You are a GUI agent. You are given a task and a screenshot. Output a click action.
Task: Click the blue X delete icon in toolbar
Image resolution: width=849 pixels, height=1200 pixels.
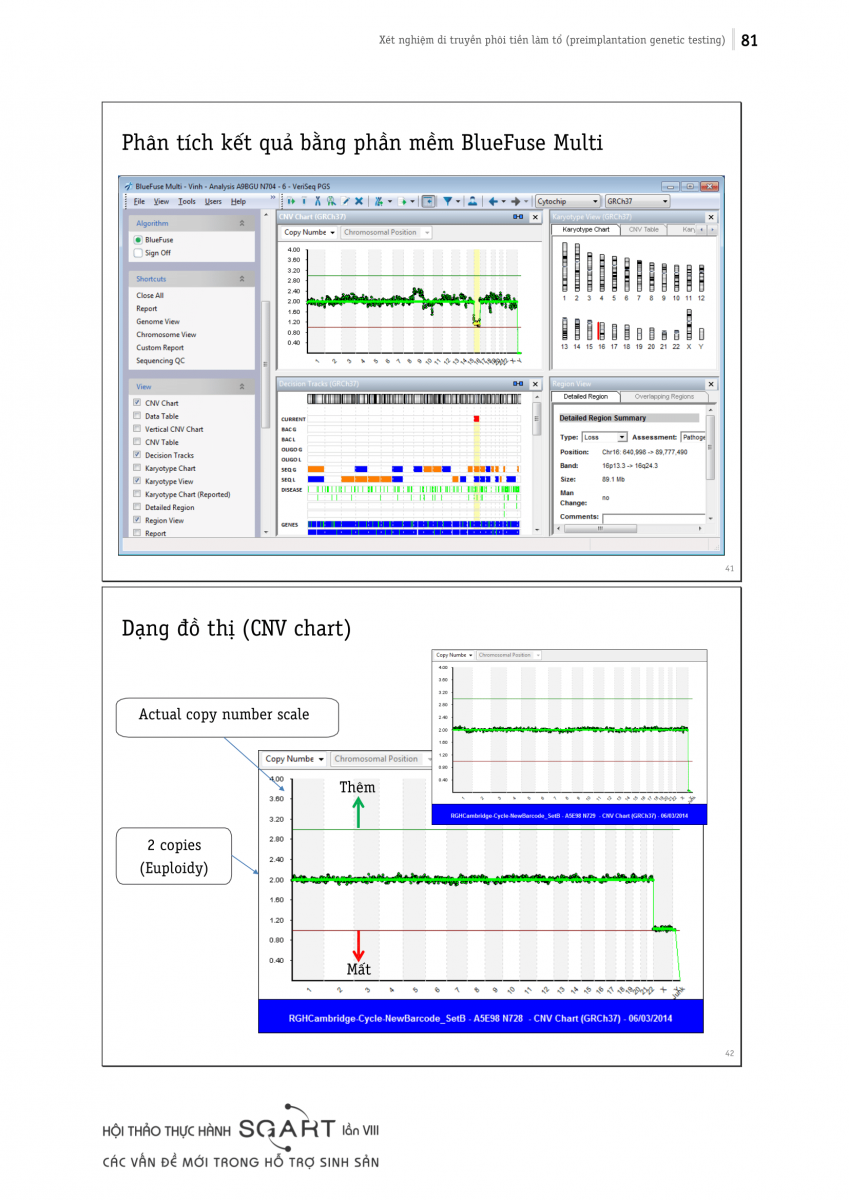pos(359,201)
